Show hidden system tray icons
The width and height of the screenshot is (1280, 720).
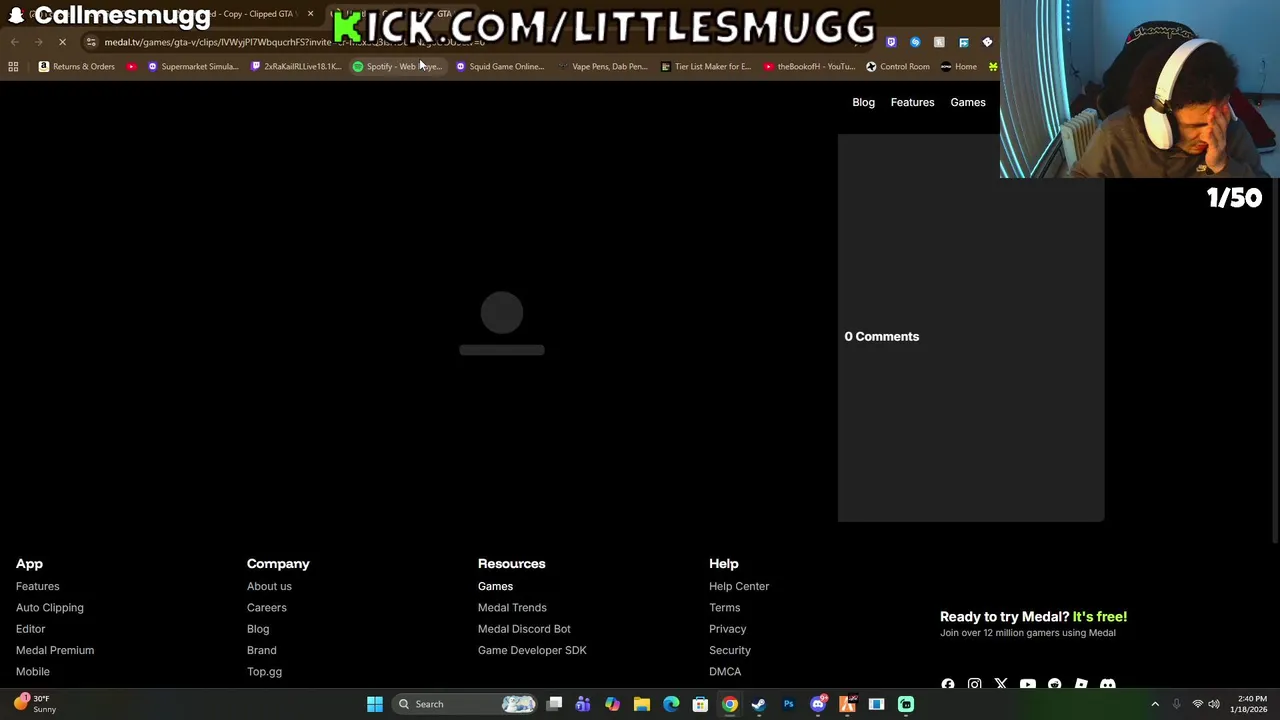coord(1155,704)
